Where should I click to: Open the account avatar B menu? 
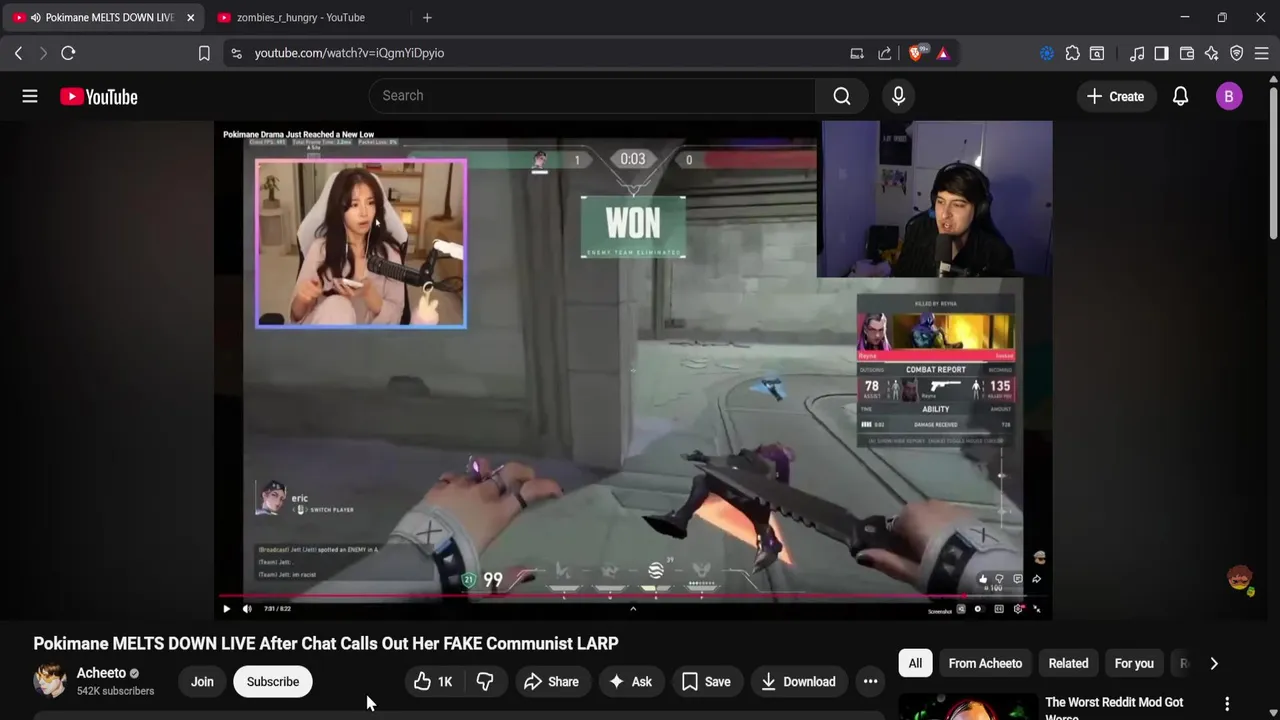coord(1229,96)
